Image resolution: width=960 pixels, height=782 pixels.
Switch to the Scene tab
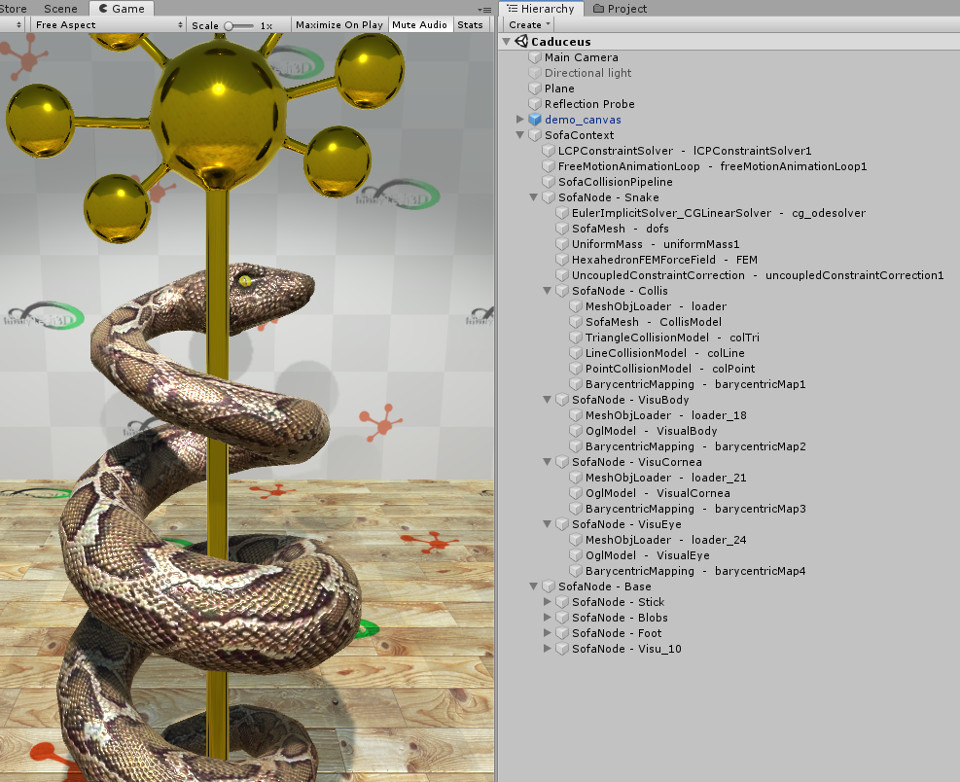pyautogui.click(x=61, y=9)
